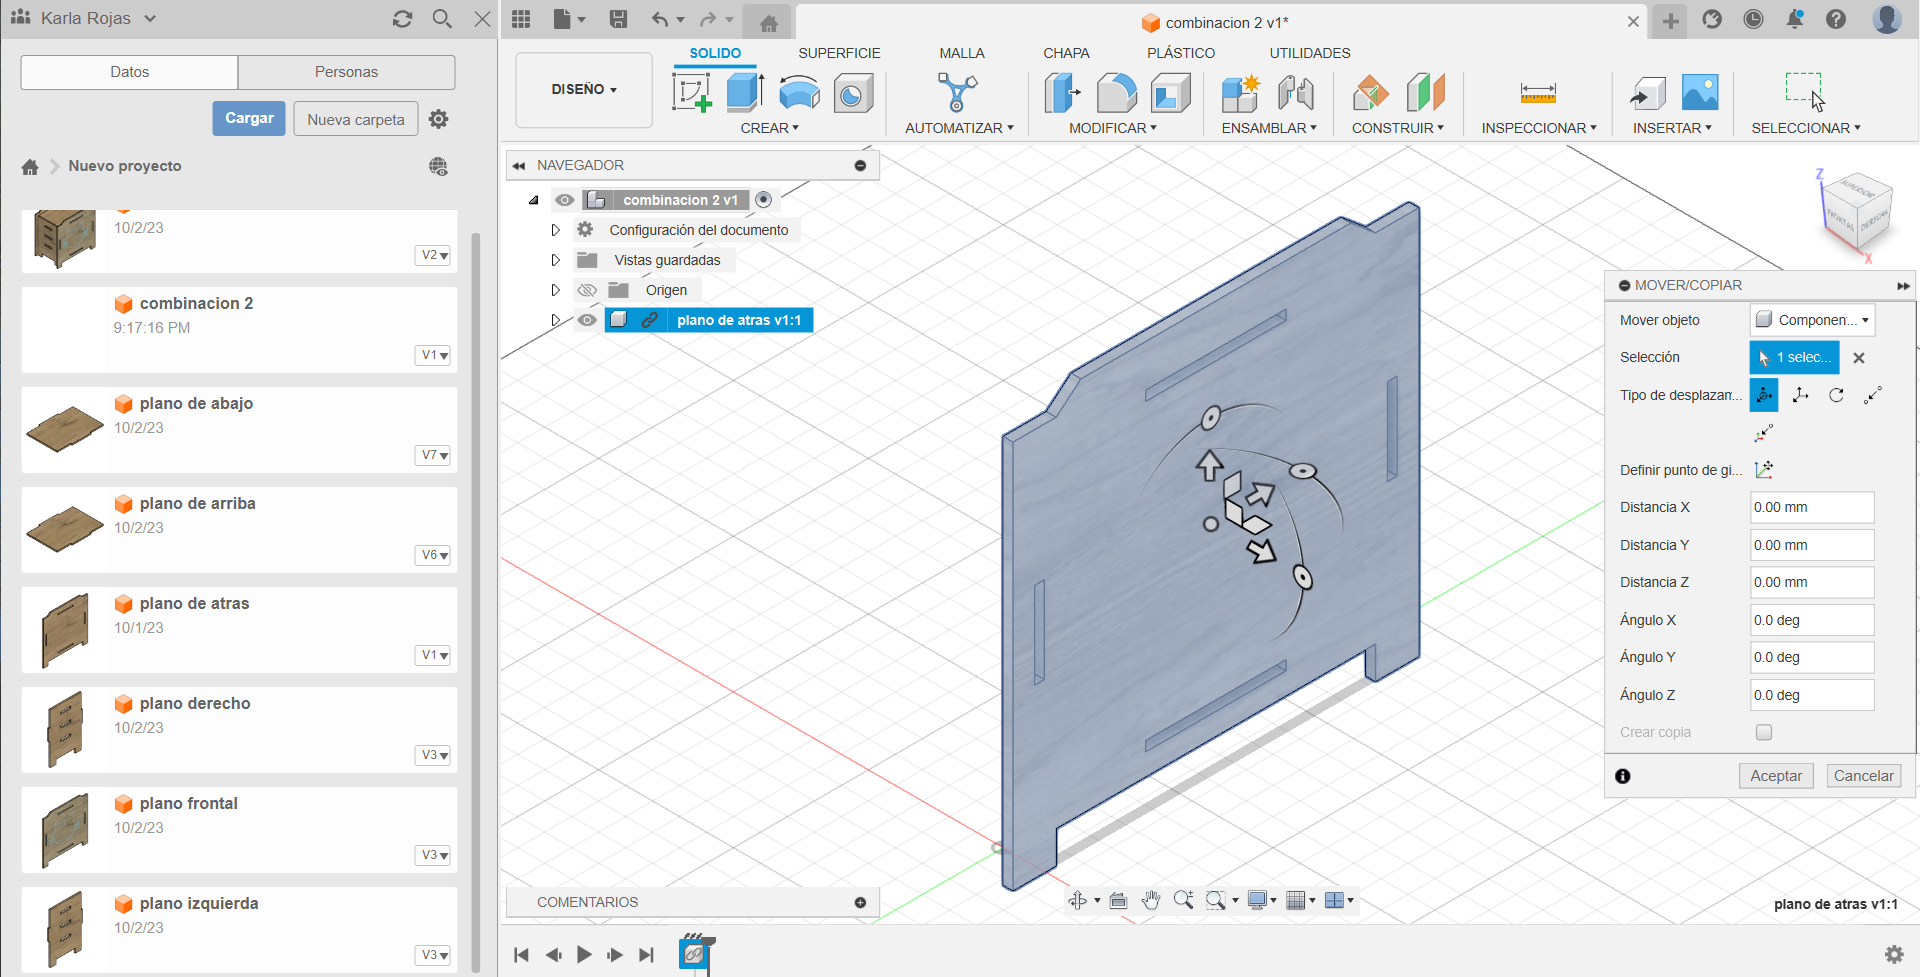Image resolution: width=1920 pixels, height=977 pixels.
Task: Redo the last action
Action: [x=708, y=19]
